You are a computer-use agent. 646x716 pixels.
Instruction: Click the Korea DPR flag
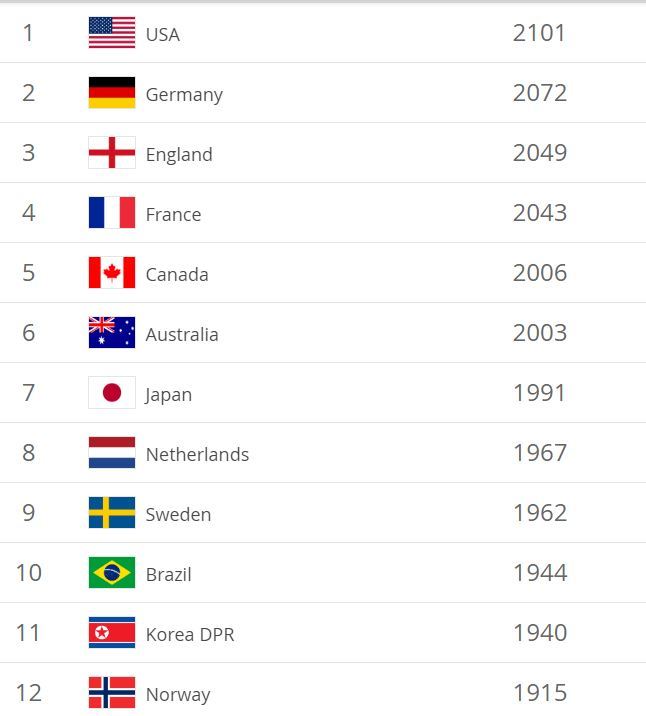[x=112, y=632]
